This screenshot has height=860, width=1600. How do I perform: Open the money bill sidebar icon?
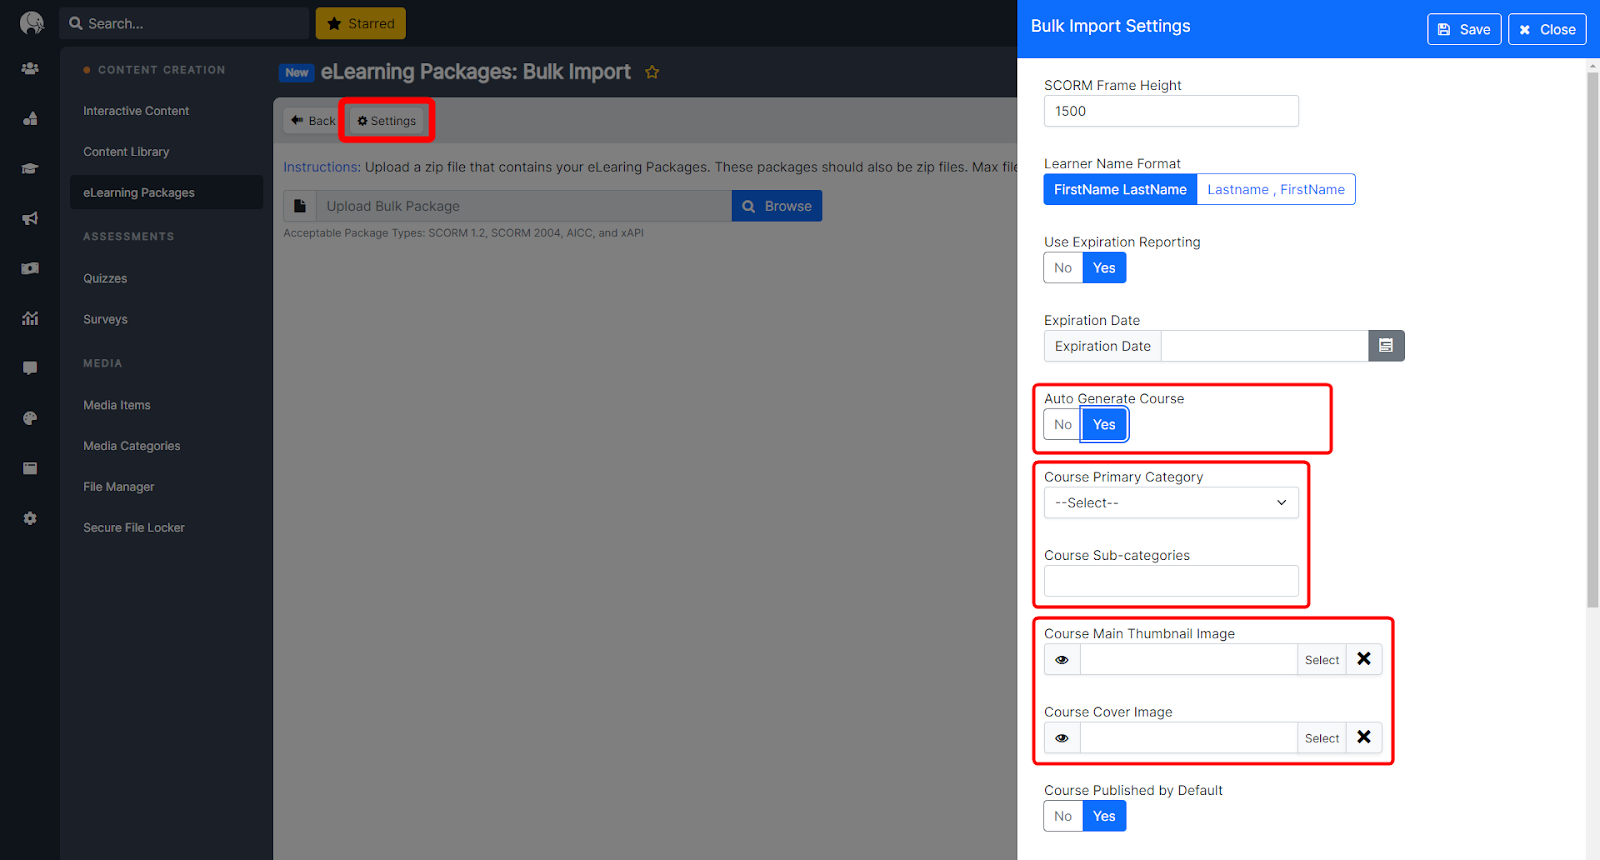(x=30, y=268)
